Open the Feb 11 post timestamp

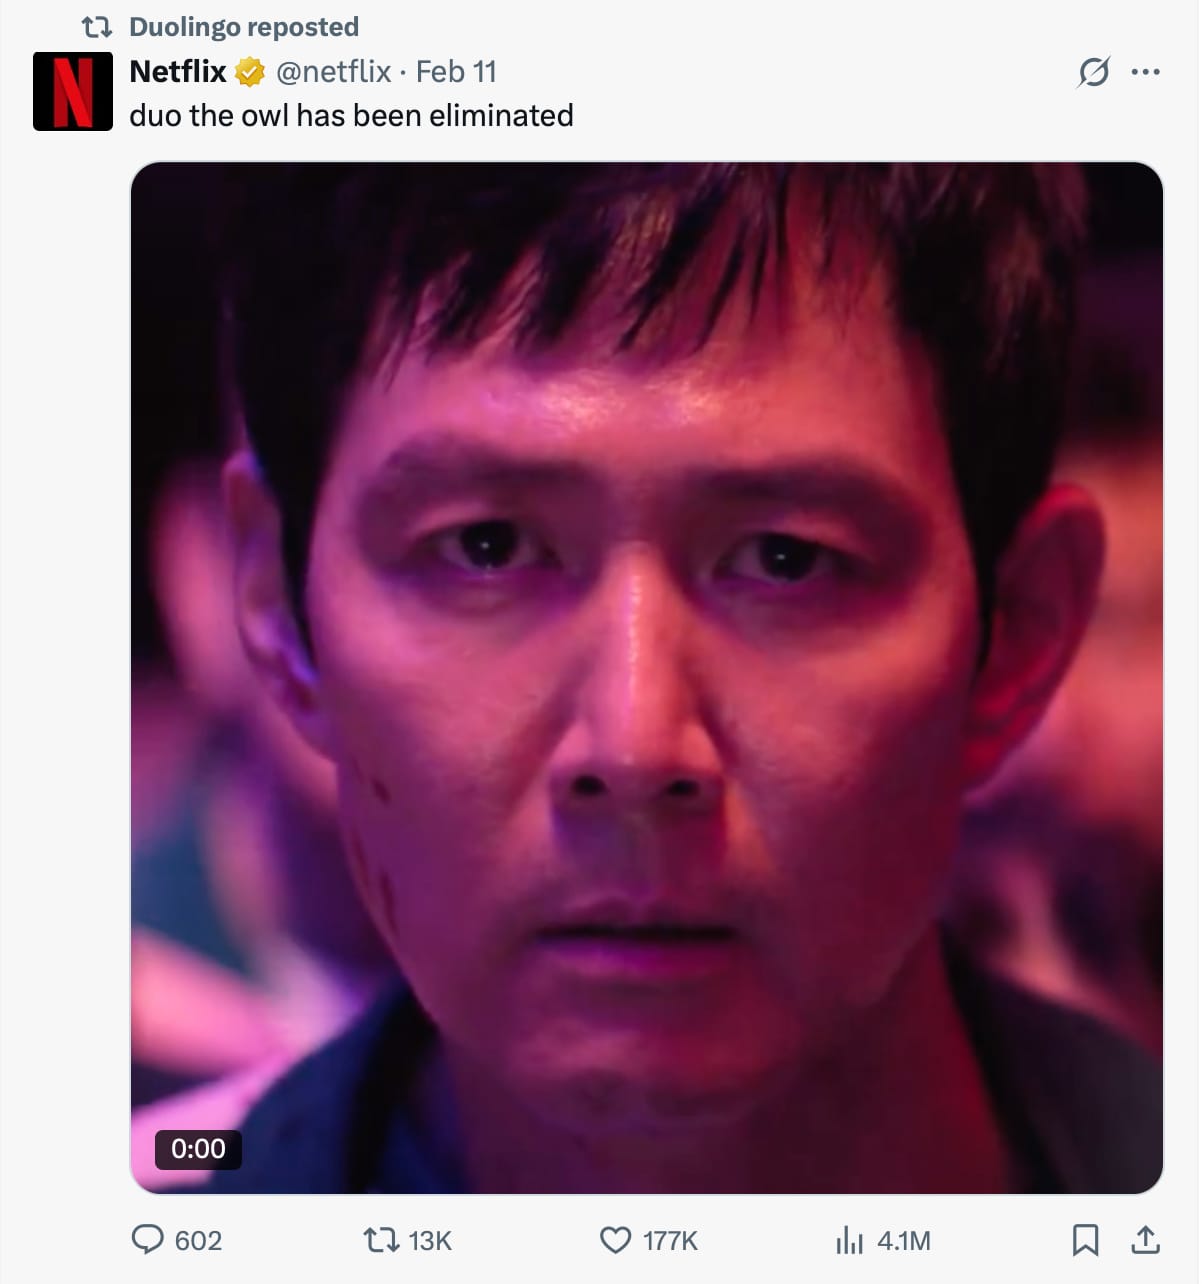456,72
